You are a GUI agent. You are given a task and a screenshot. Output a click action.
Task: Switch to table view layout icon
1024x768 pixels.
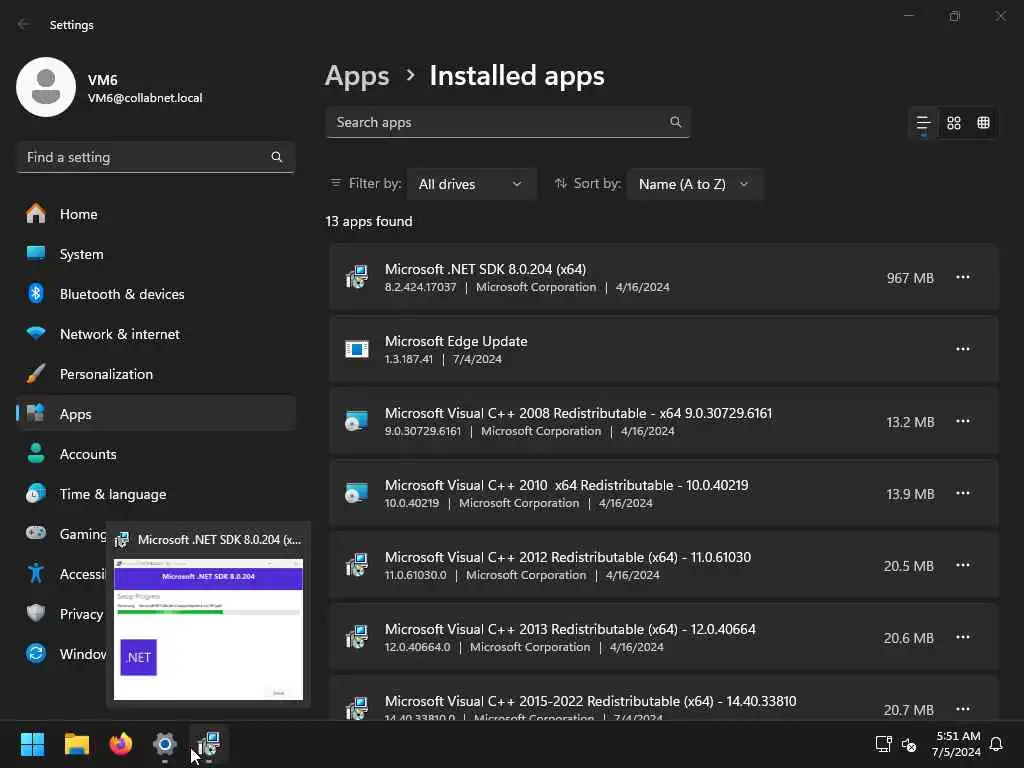point(984,123)
